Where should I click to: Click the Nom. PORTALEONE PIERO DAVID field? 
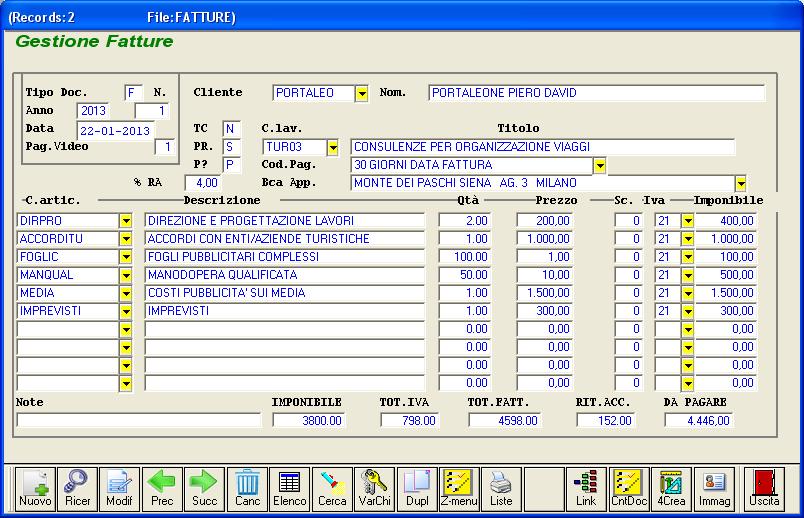click(x=596, y=93)
